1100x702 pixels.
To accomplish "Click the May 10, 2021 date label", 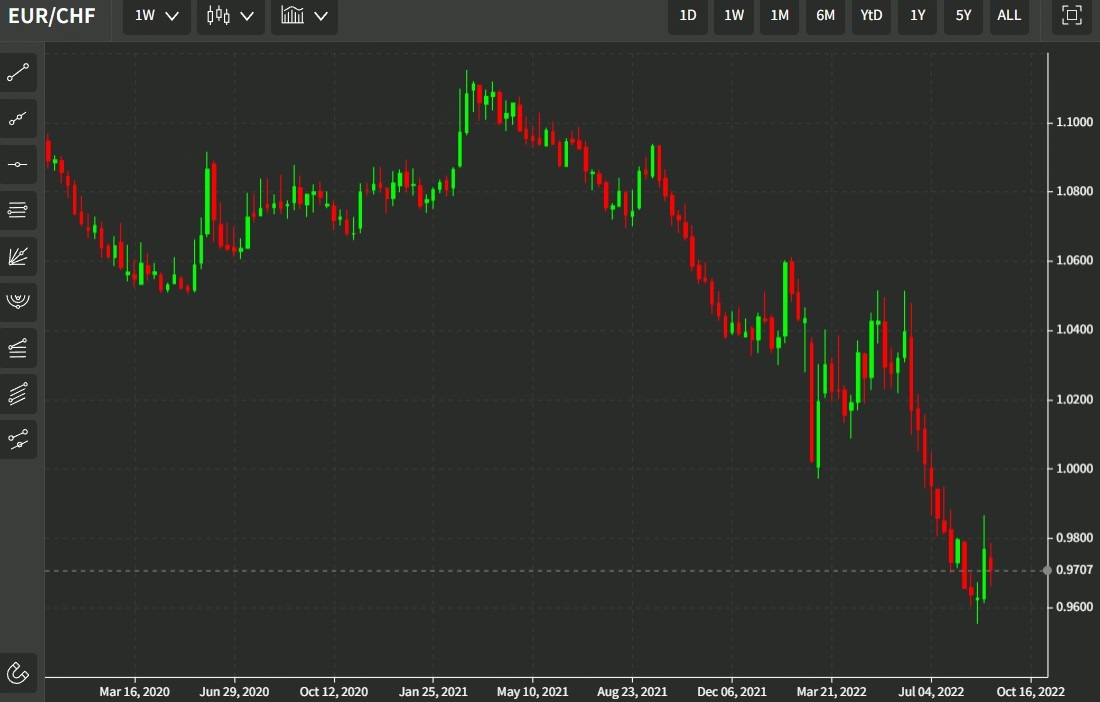I will click(x=532, y=691).
